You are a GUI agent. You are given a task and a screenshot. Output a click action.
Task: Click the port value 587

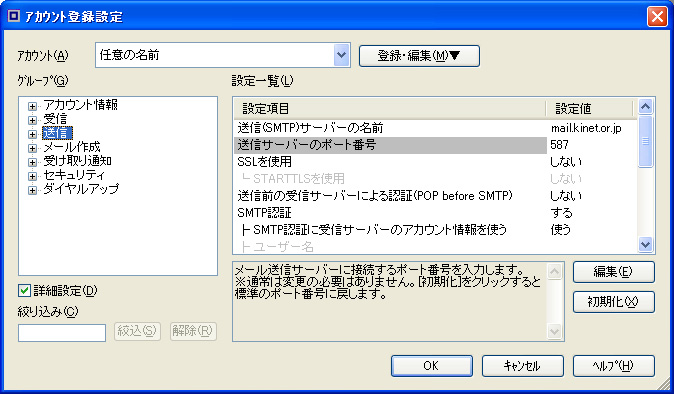tap(559, 145)
